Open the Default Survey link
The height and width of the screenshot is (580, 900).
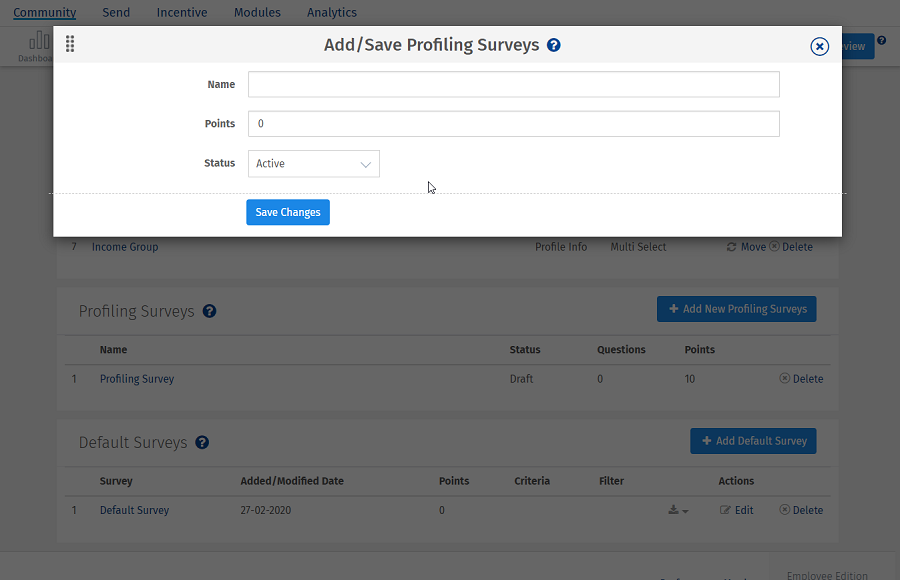coord(134,510)
